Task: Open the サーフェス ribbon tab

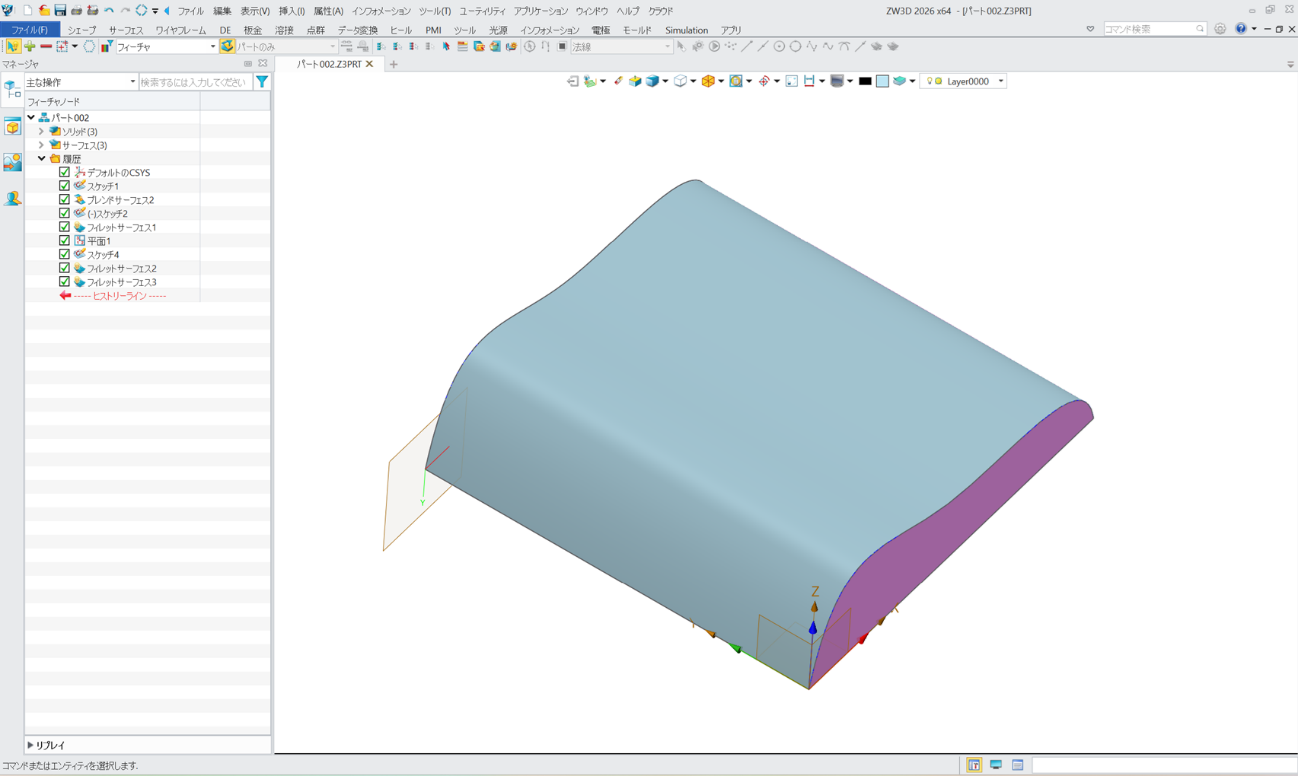Action: click(x=126, y=30)
